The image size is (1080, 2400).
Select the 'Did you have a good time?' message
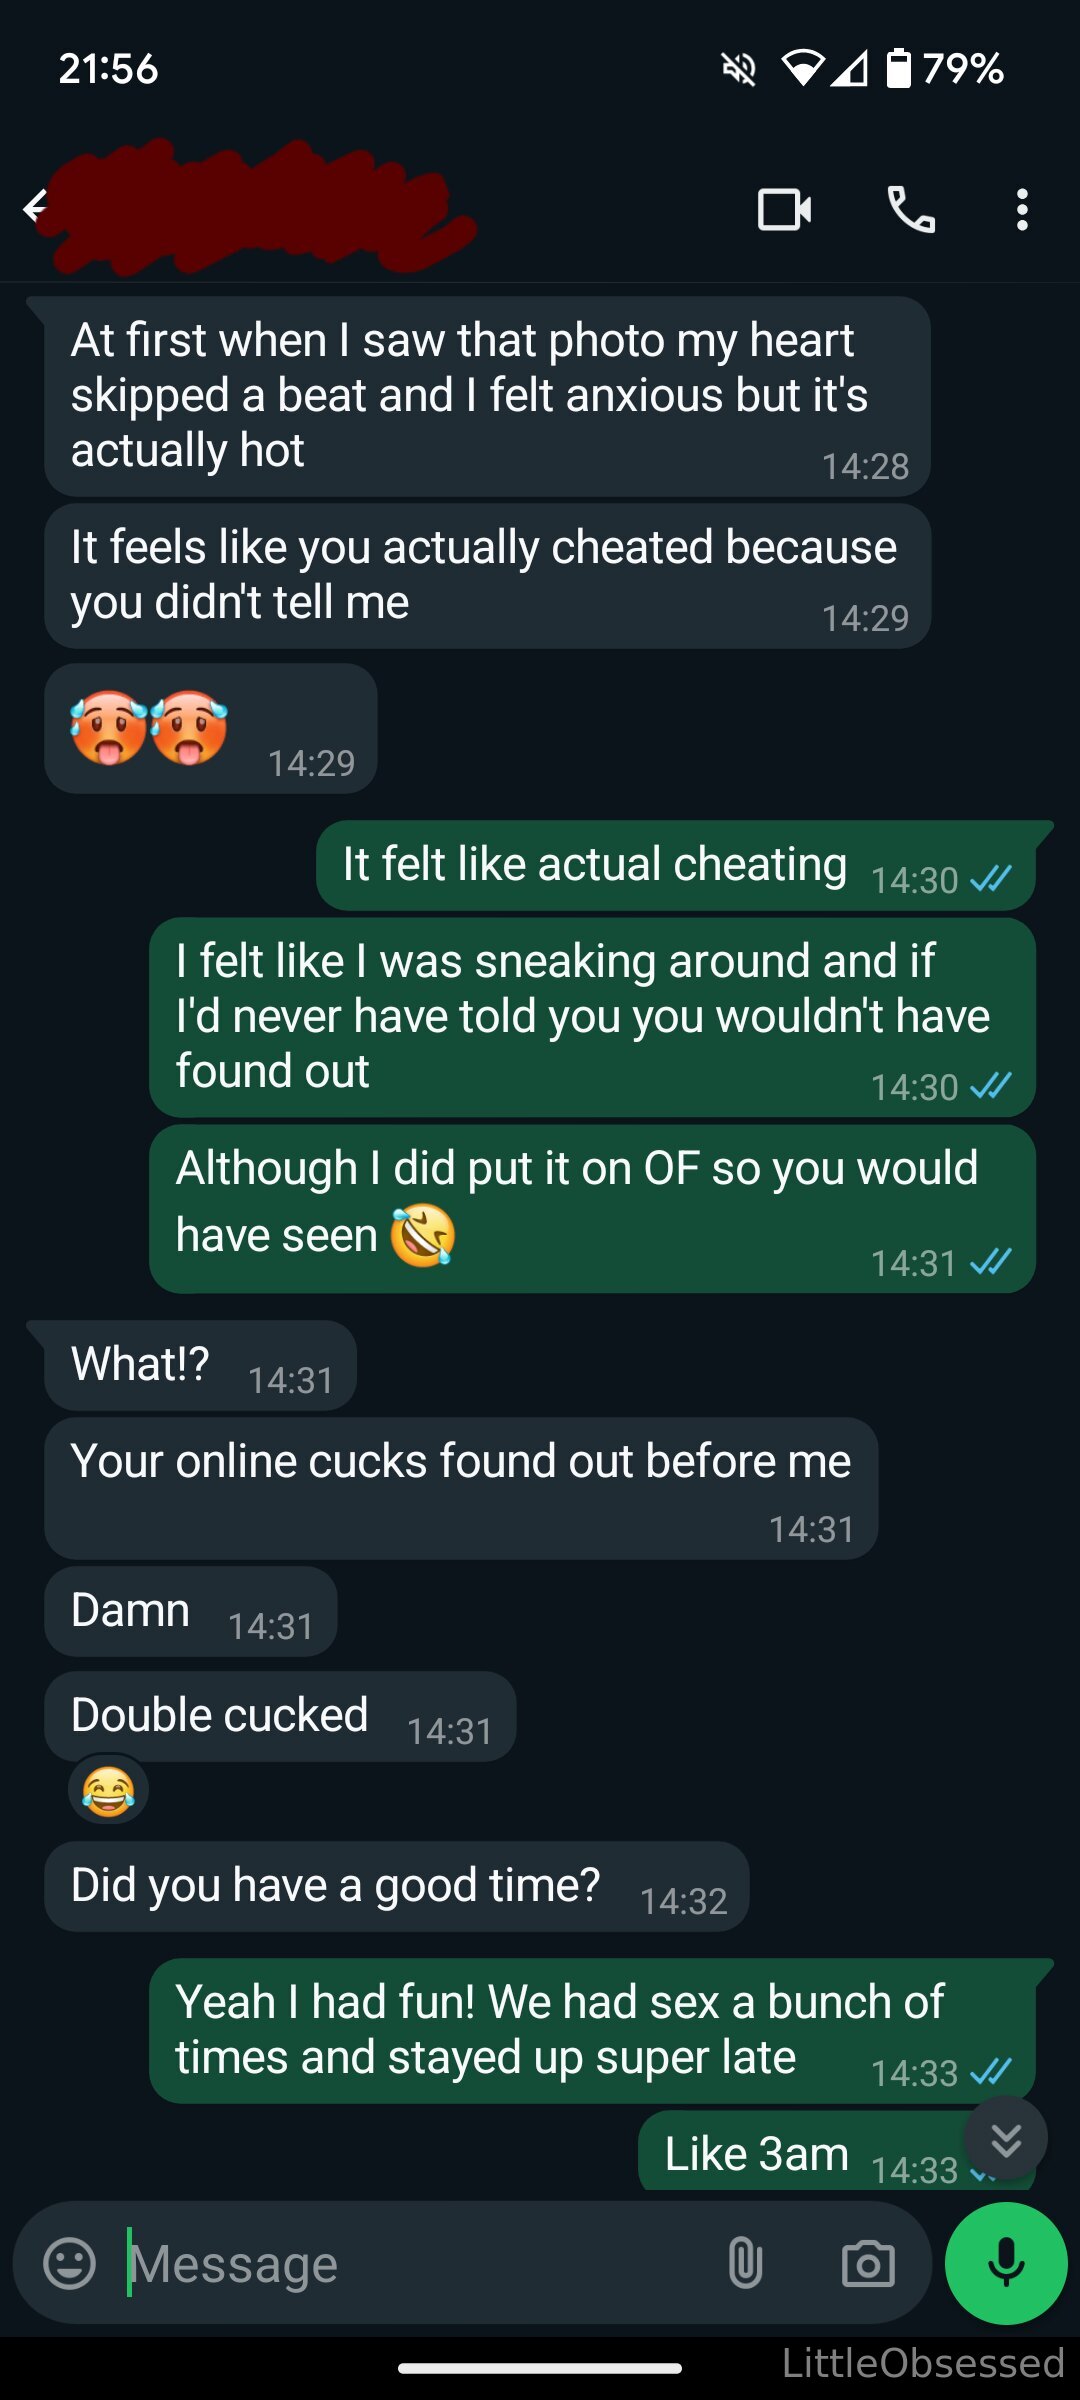pos(397,1886)
